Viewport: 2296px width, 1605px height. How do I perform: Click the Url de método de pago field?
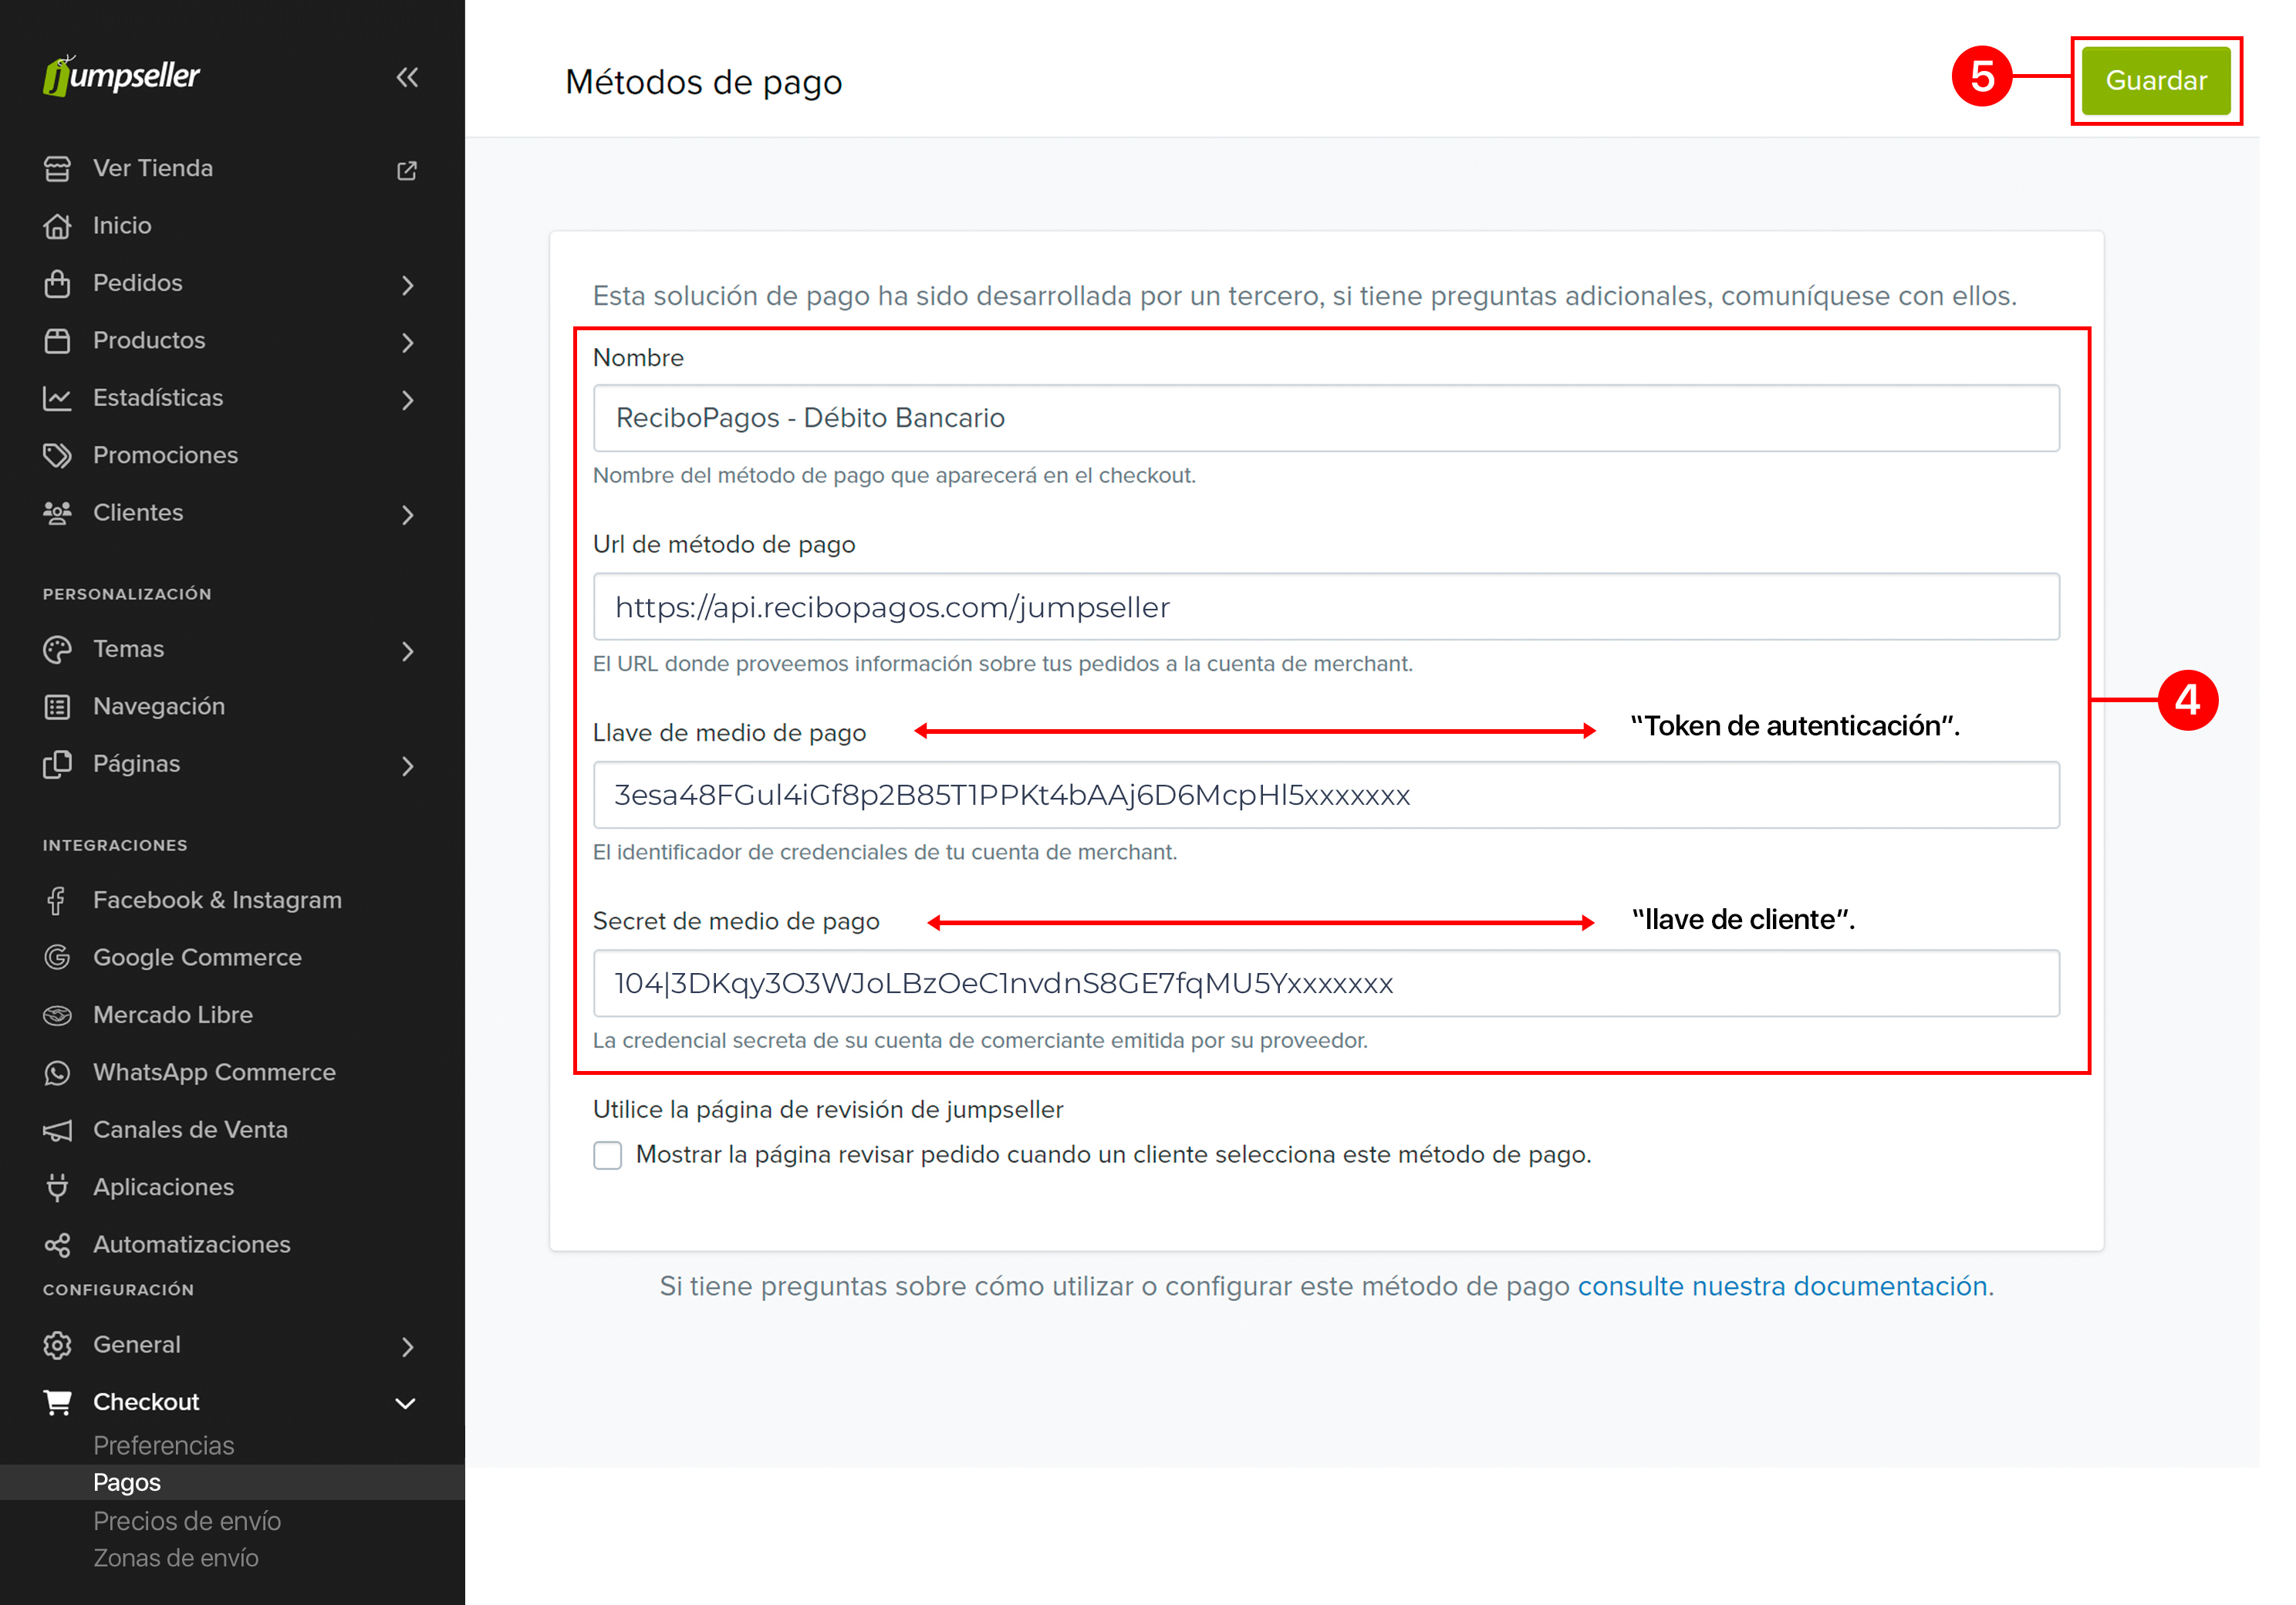[1326, 607]
